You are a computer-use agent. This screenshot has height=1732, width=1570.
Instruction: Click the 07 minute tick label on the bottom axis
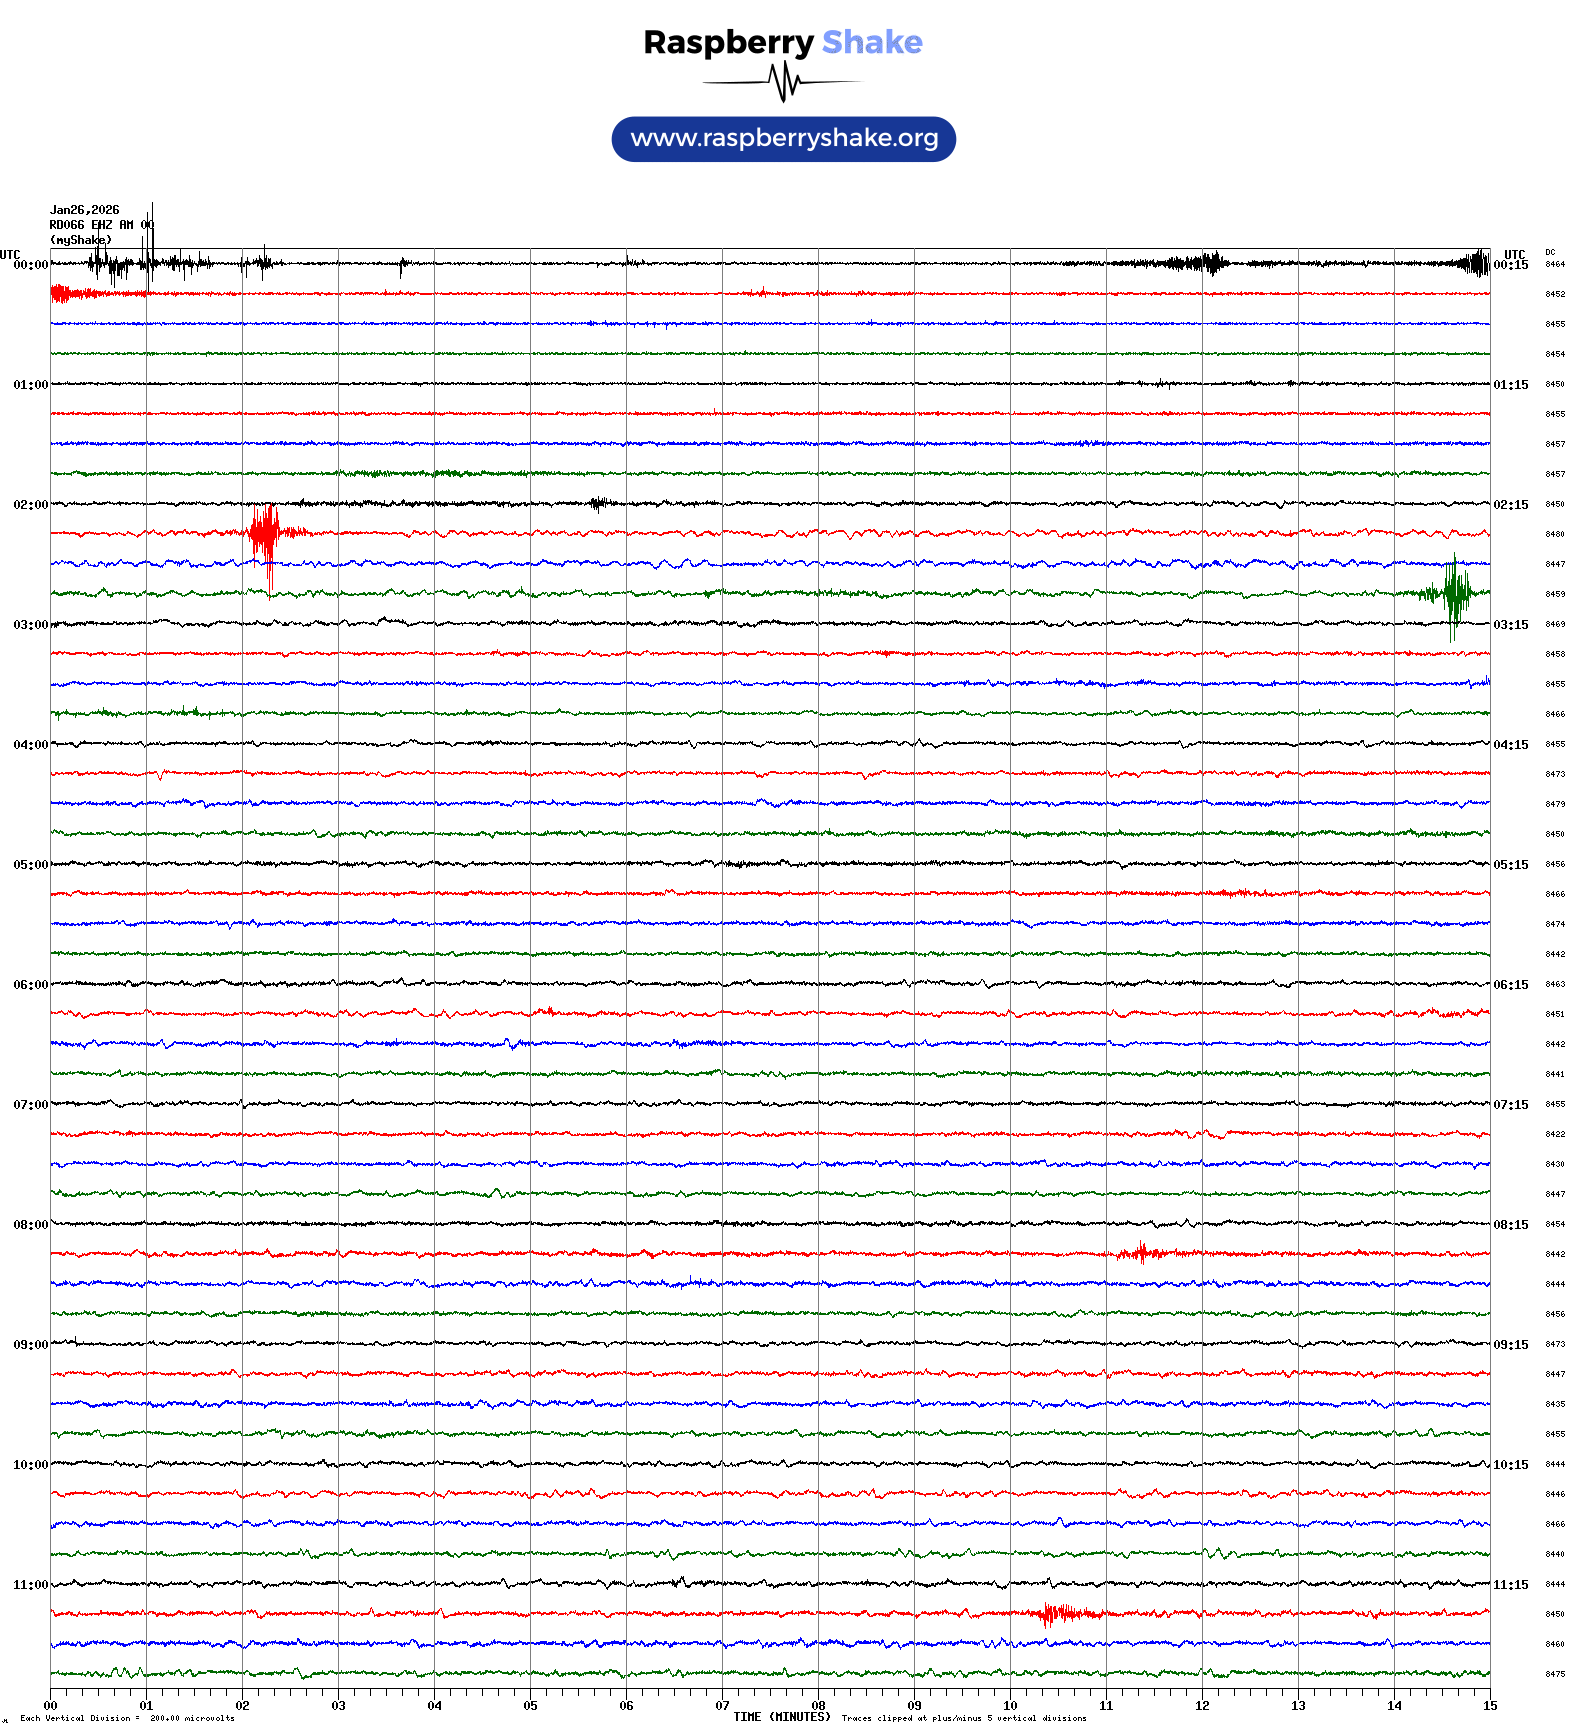pos(722,1706)
